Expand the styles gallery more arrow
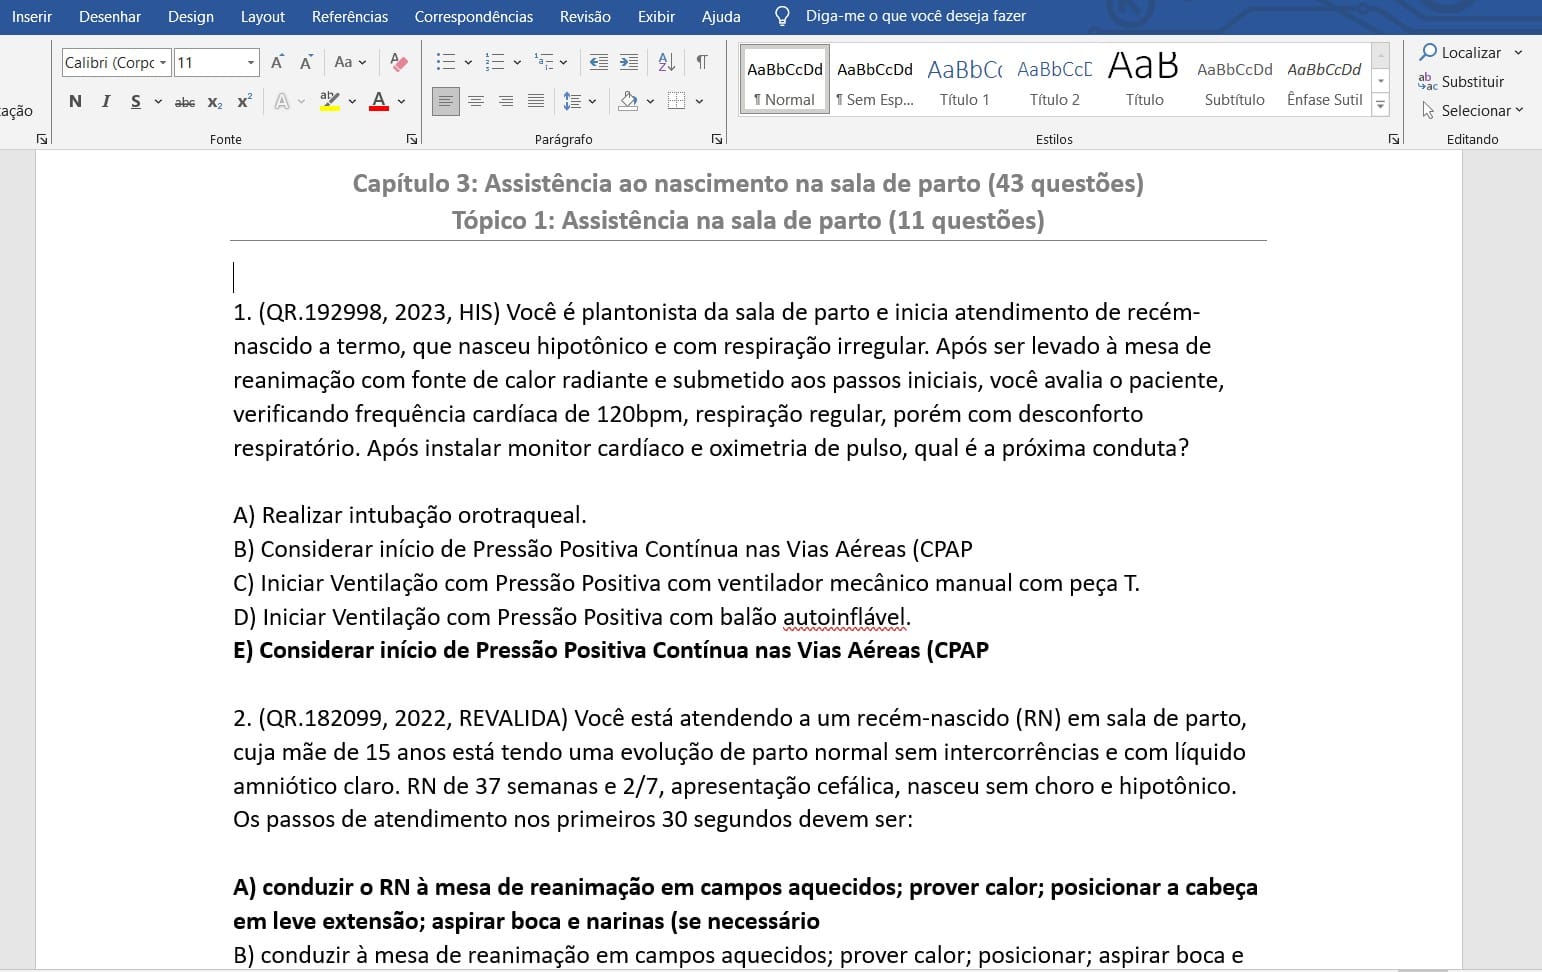1542x972 pixels. [1381, 104]
